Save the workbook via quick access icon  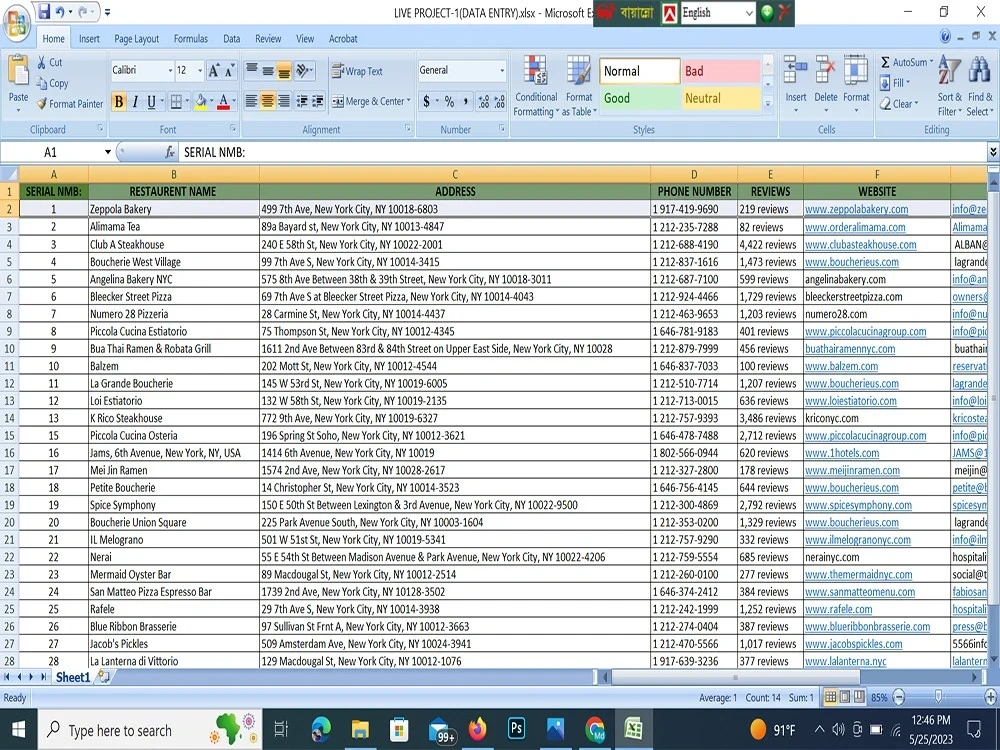coord(43,11)
